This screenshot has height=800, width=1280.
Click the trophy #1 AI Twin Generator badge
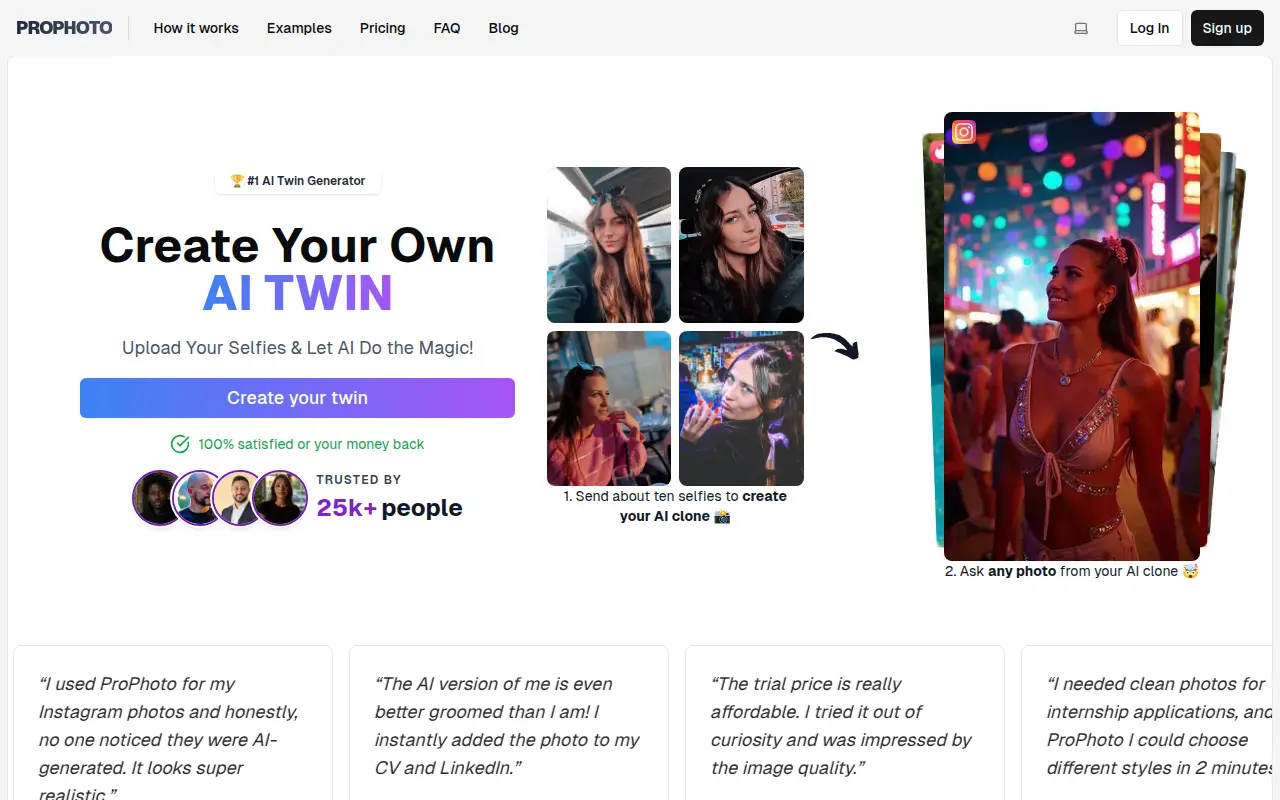(x=298, y=181)
